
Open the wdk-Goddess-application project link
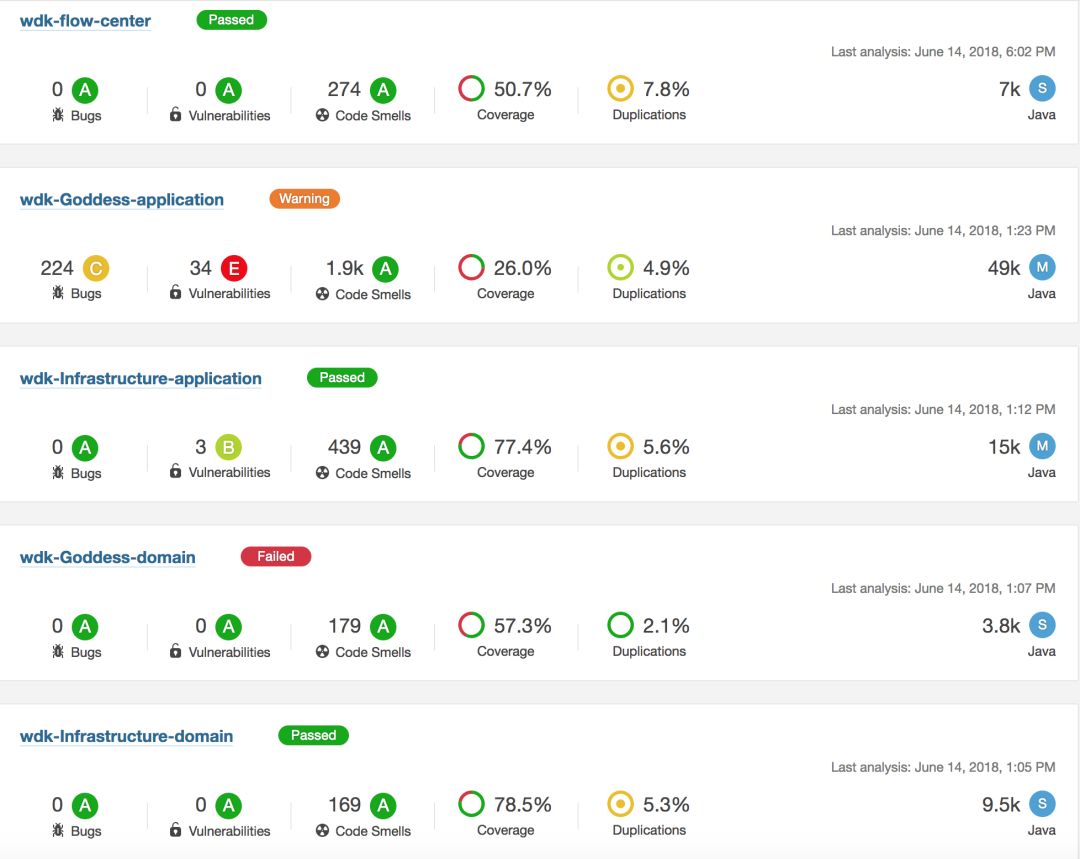tap(122, 200)
